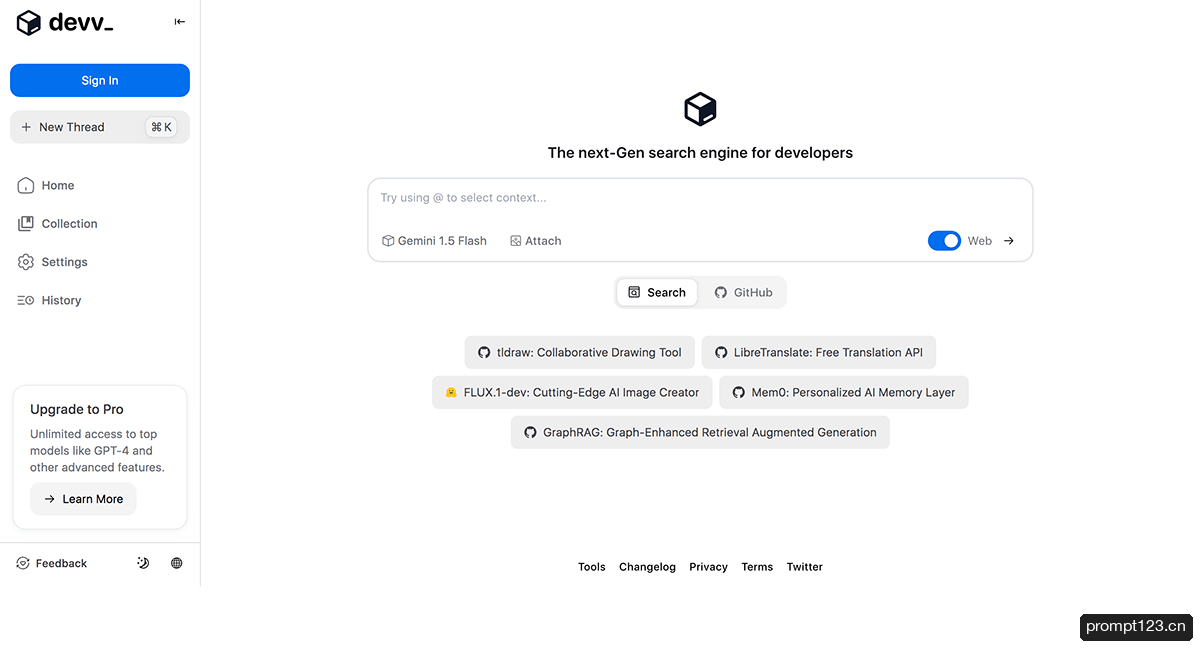Image resolution: width=1200 pixels, height=648 pixels.
Task: Click the next-Gen search engine tagline
Action: point(700,153)
